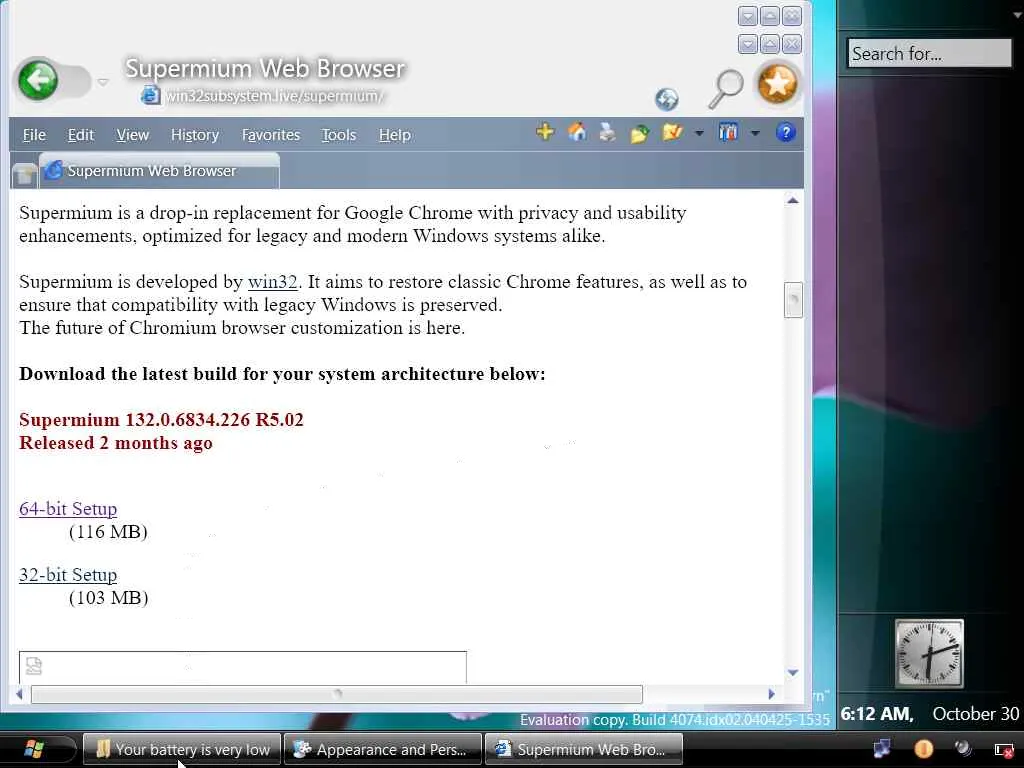This screenshot has height=768, width=1024.
Task: Click the analog clock sidebar gadget
Action: point(929,653)
